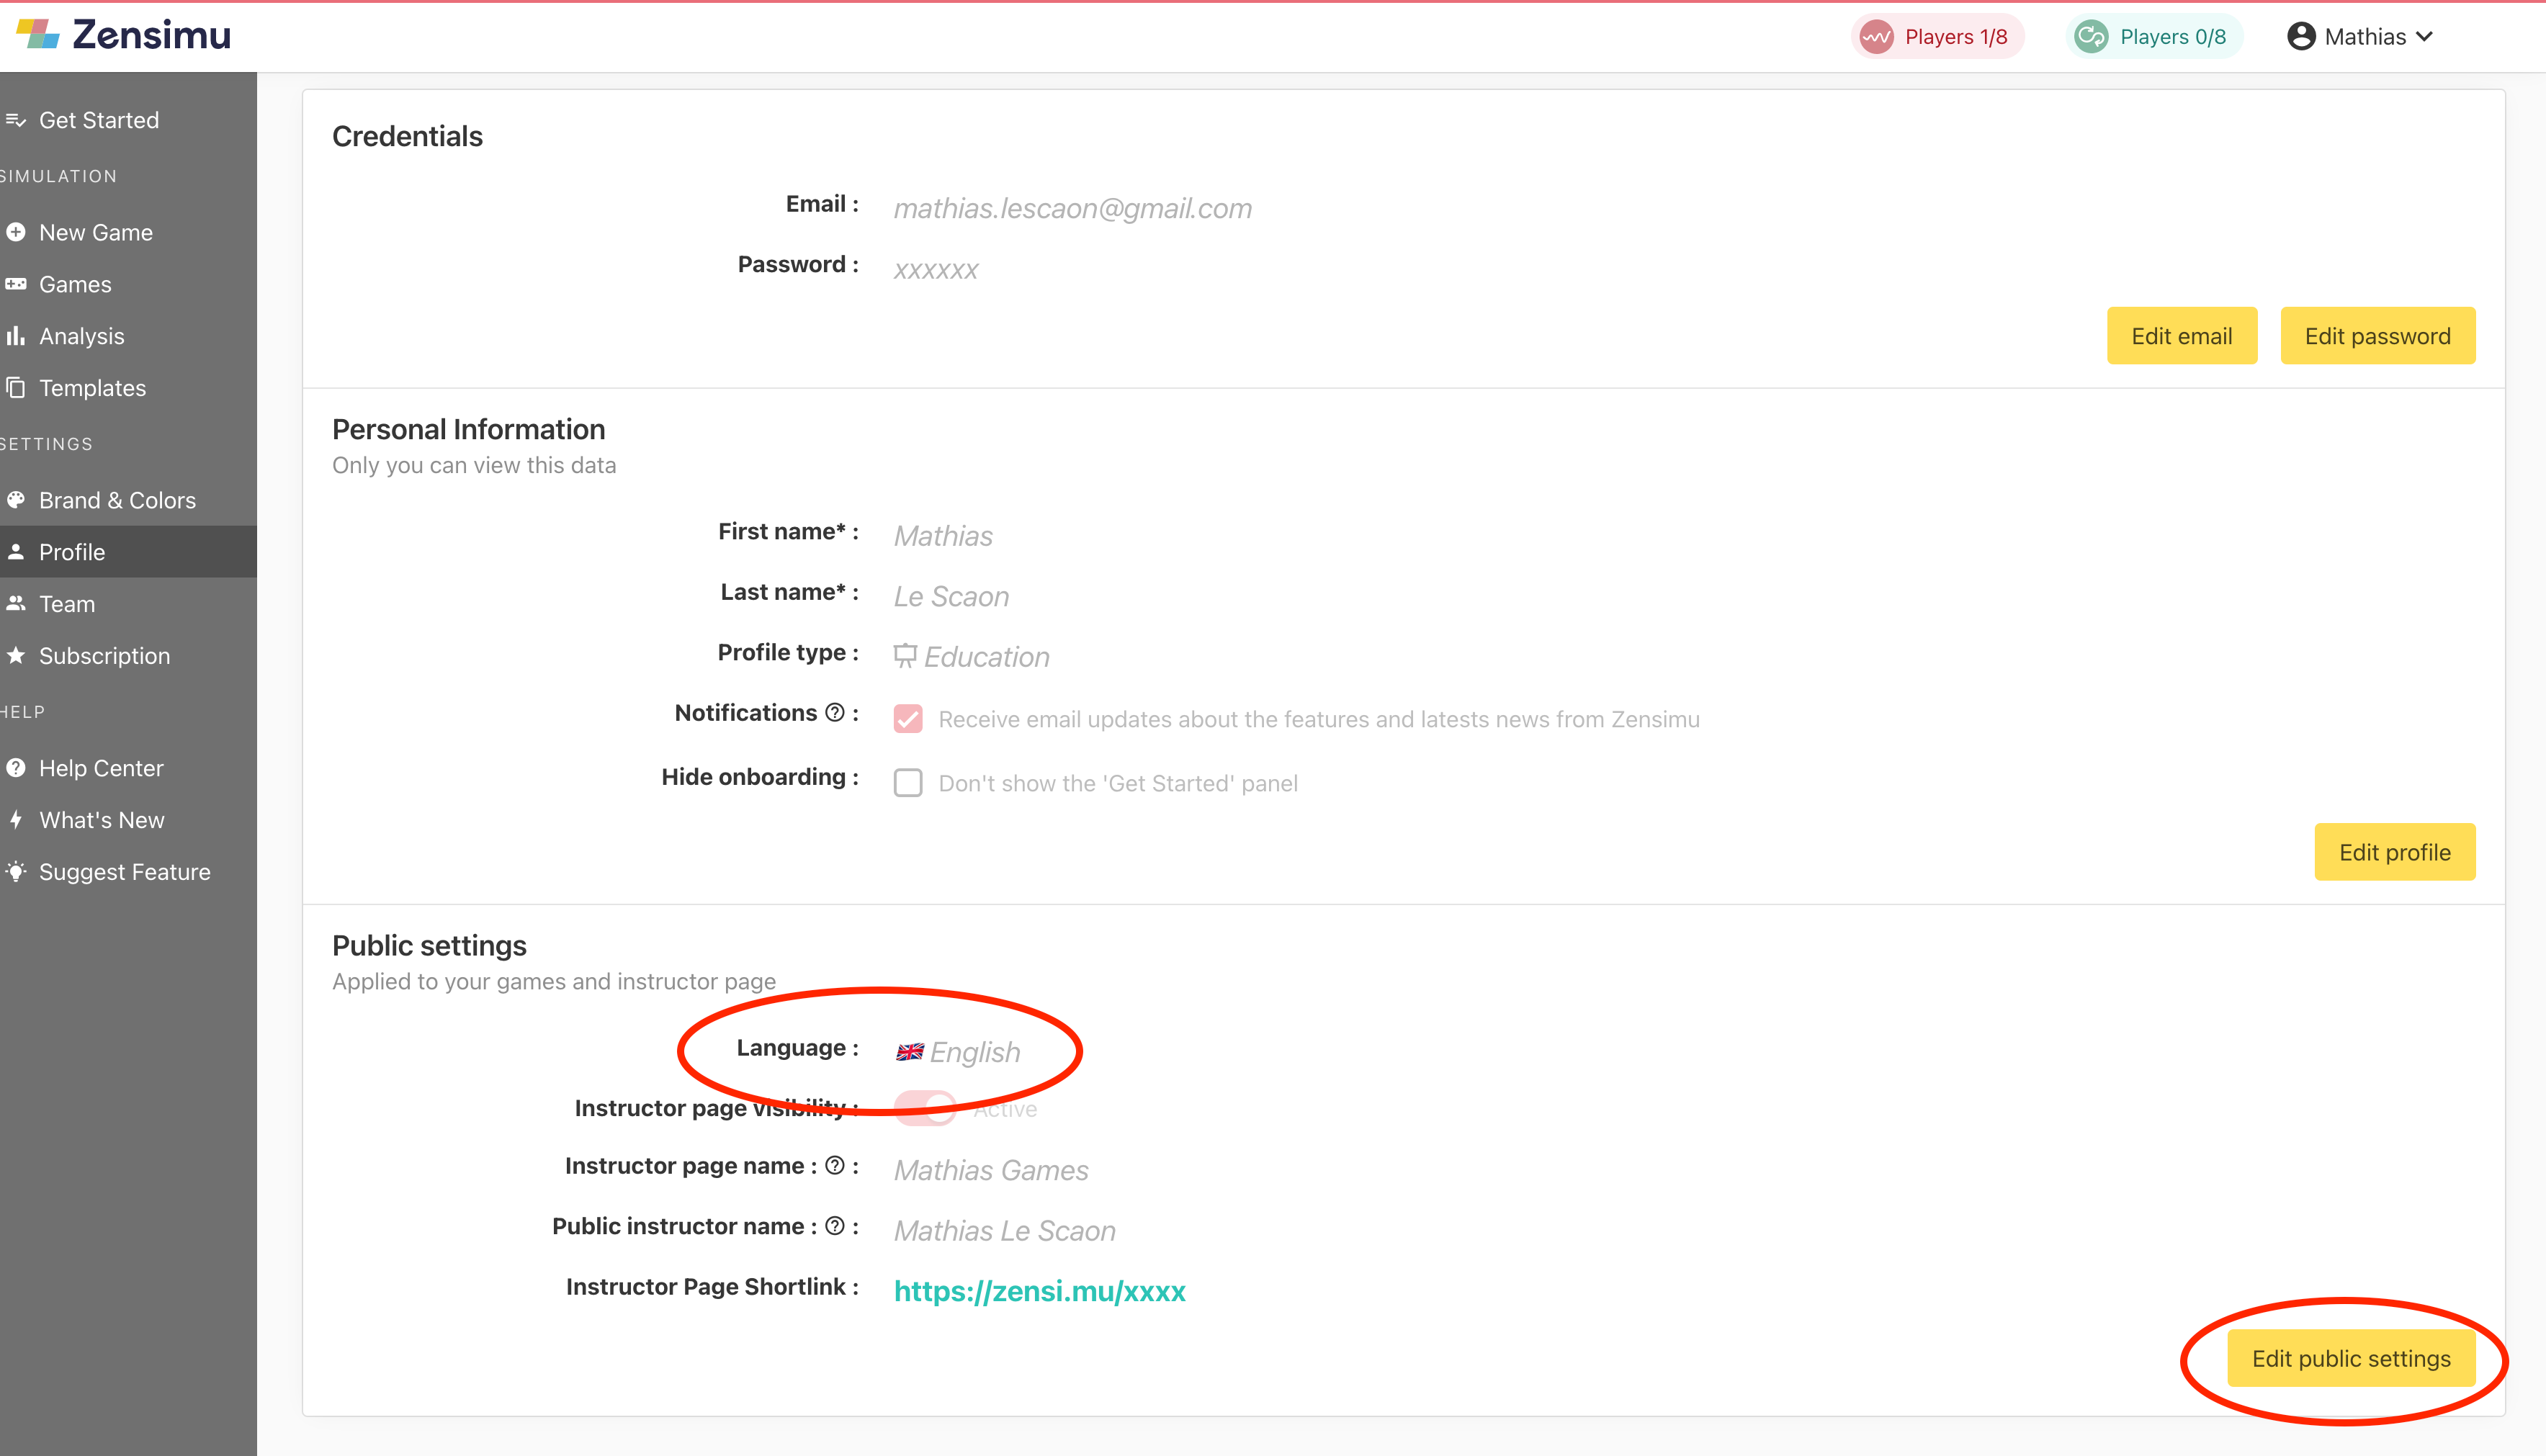Image resolution: width=2546 pixels, height=1456 pixels.
Task: Click the Instructor page name Mathias Games
Action: click(991, 1170)
